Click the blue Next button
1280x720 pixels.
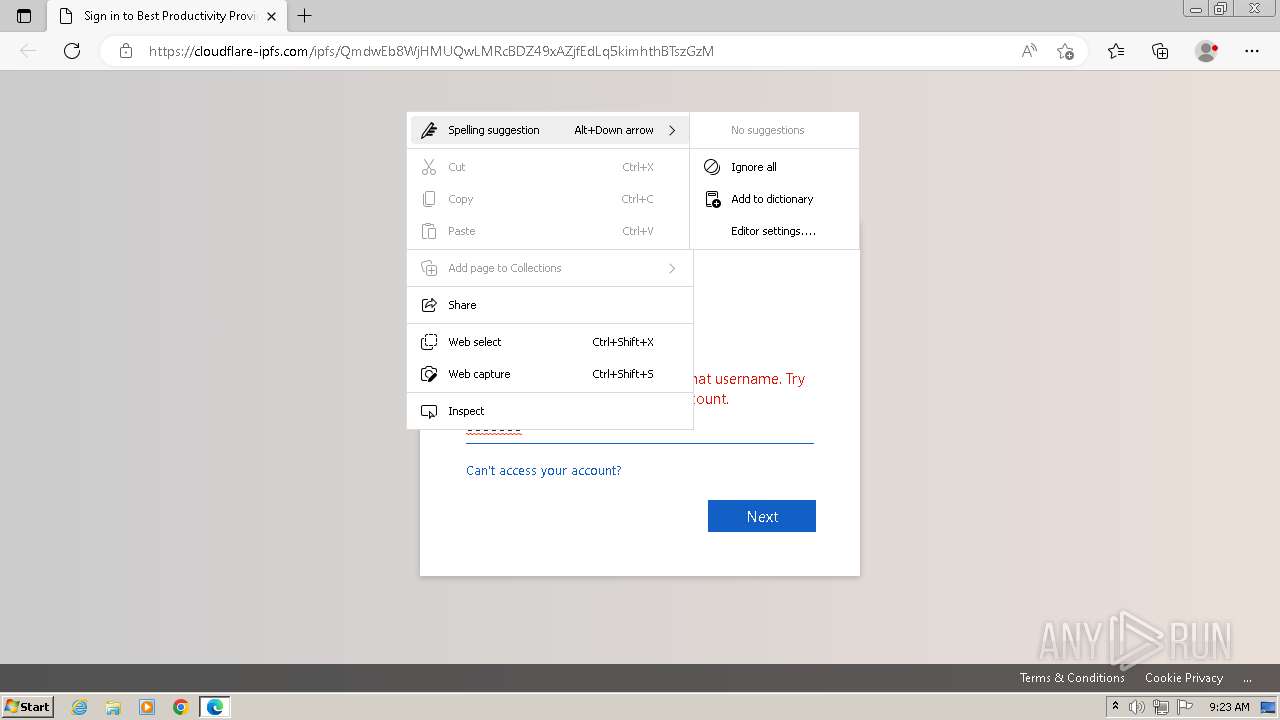click(x=762, y=516)
